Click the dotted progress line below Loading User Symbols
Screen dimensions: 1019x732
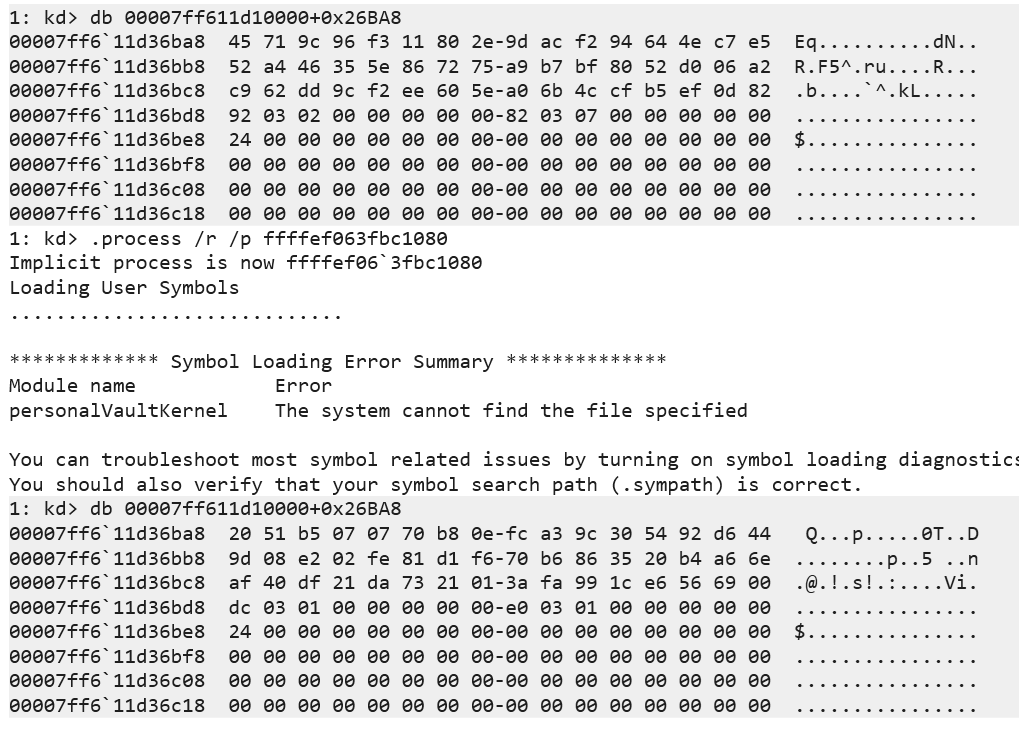tap(175, 313)
